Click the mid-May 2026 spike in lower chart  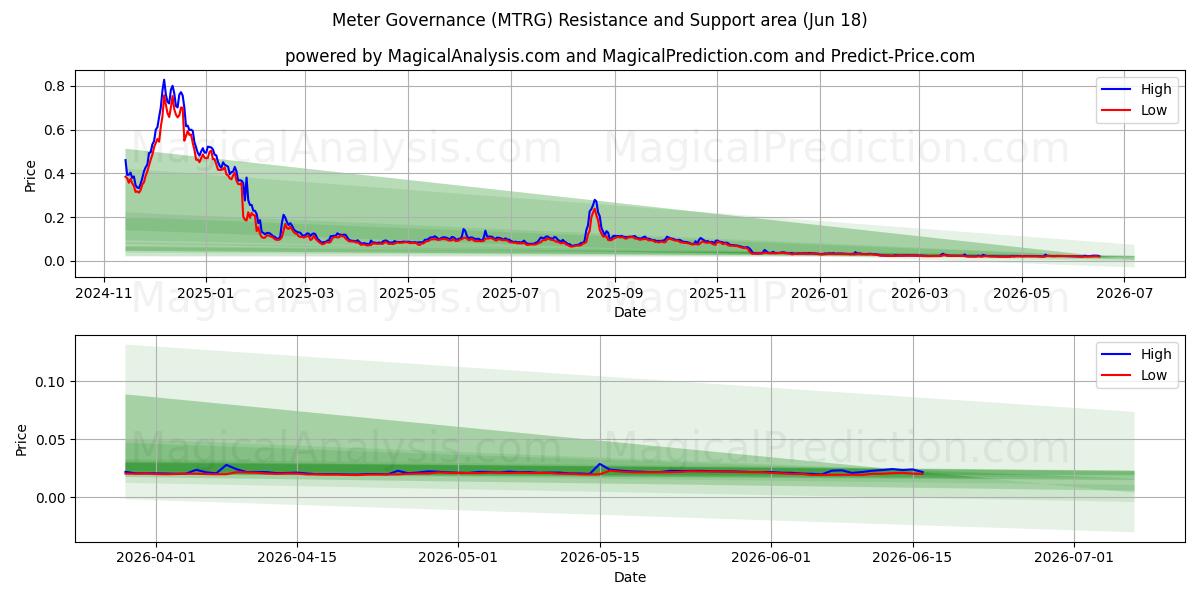[599, 464]
